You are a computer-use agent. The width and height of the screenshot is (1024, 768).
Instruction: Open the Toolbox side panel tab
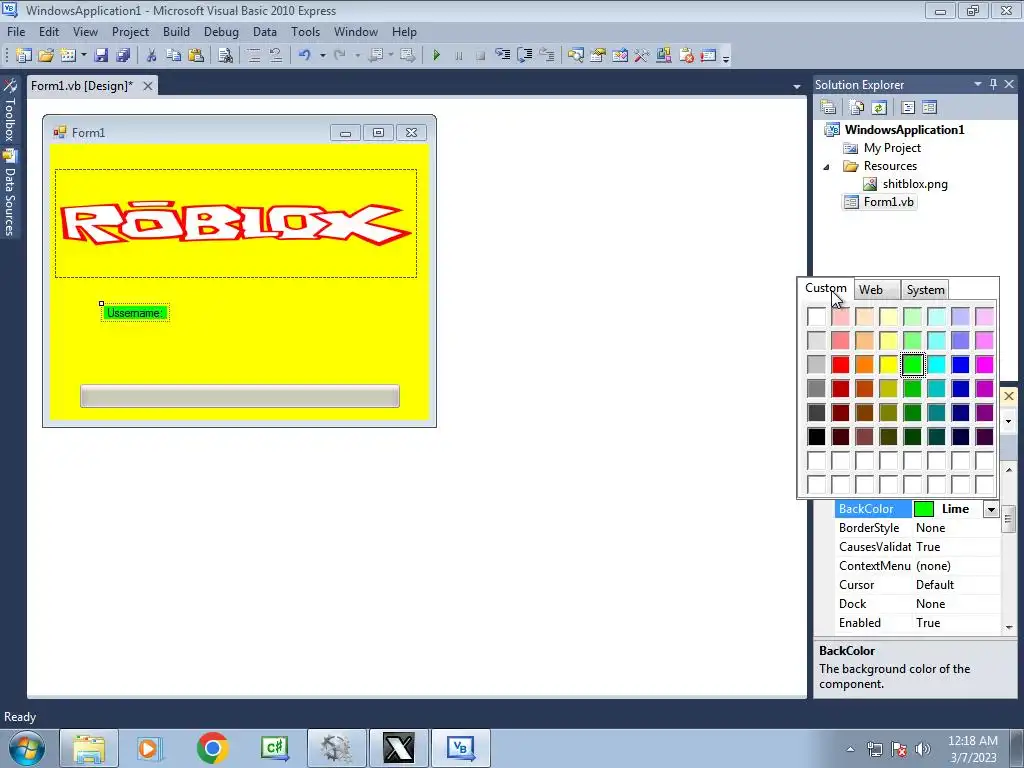click(x=10, y=110)
